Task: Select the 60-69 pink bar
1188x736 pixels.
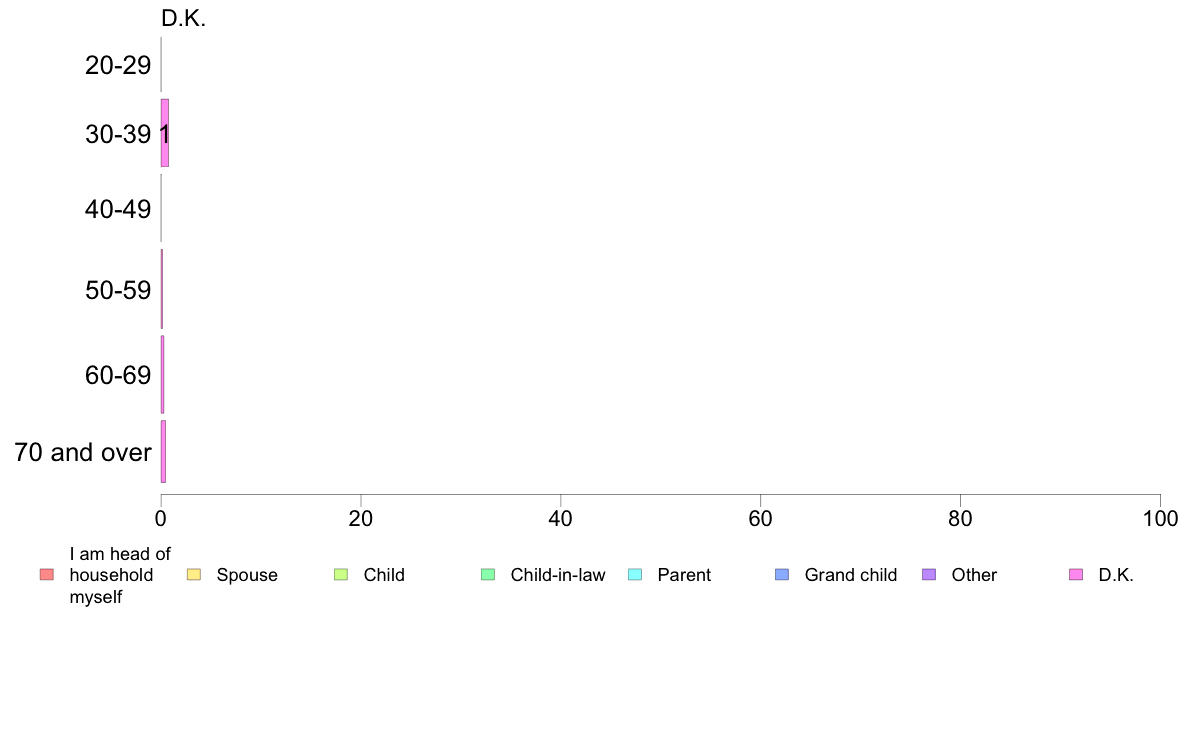Action: (x=162, y=374)
